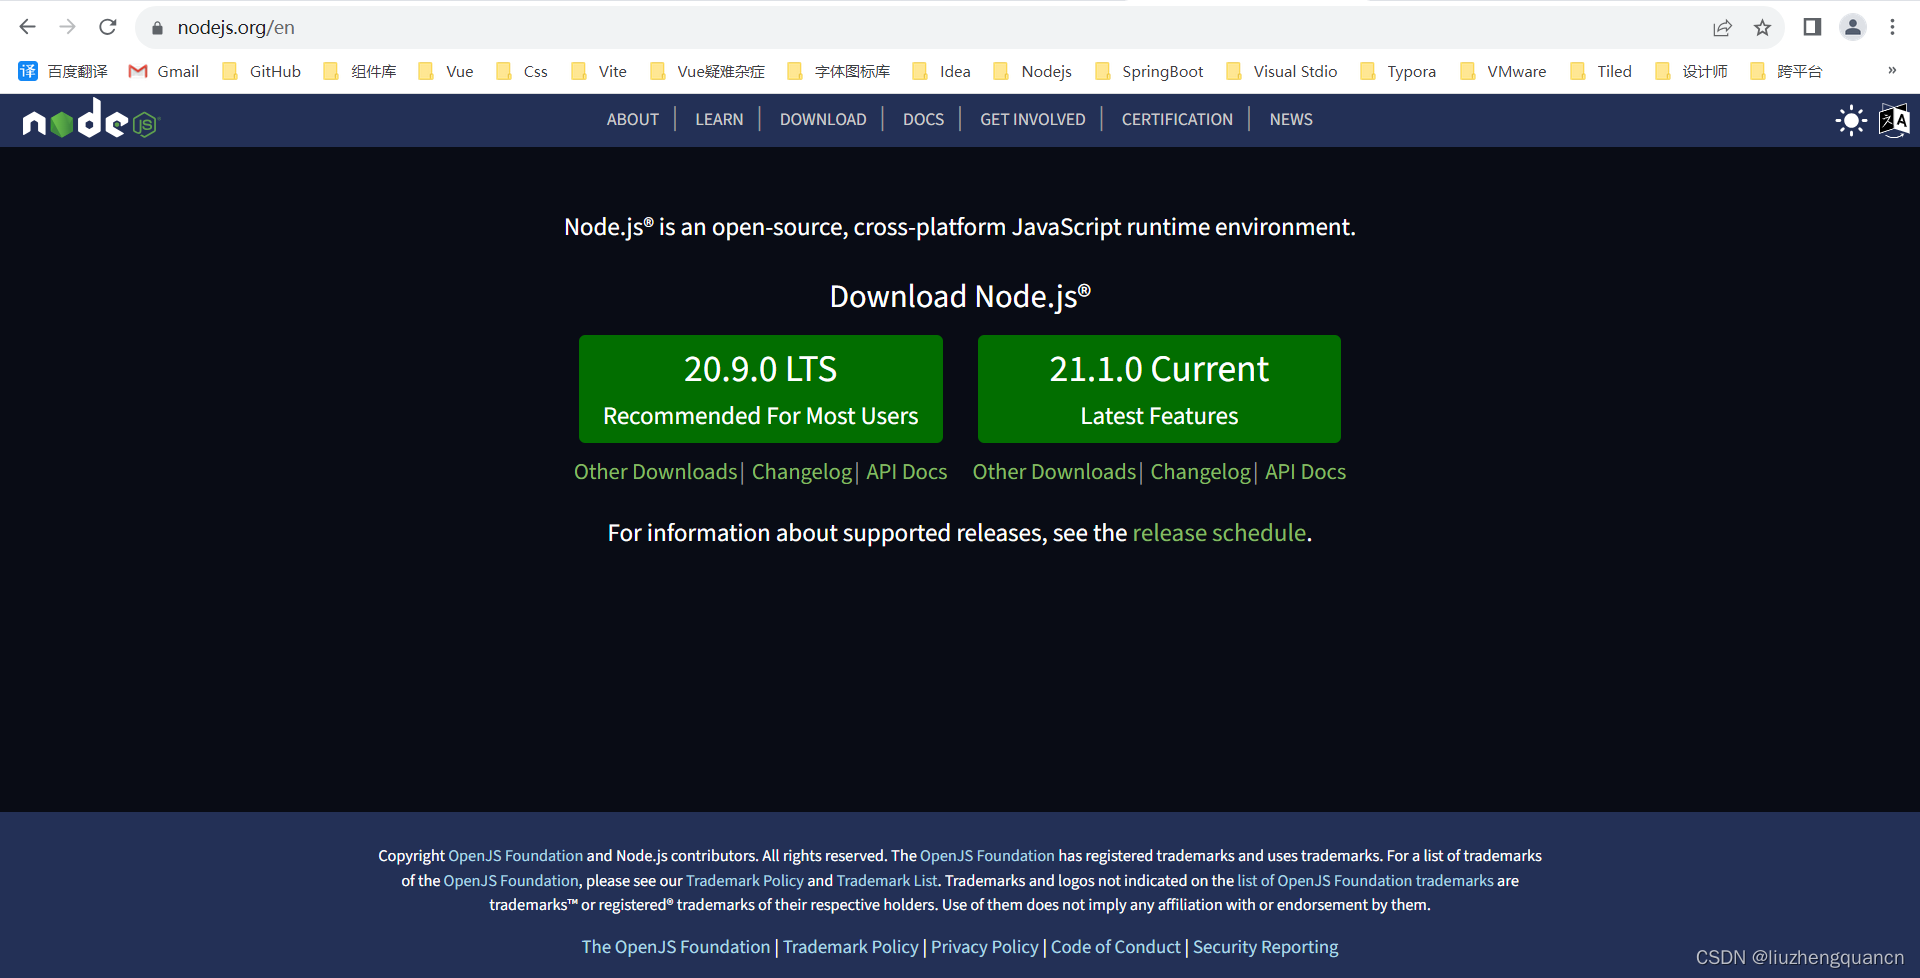Reload the page with the refresh icon
Image resolution: width=1920 pixels, height=978 pixels.
(x=108, y=27)
